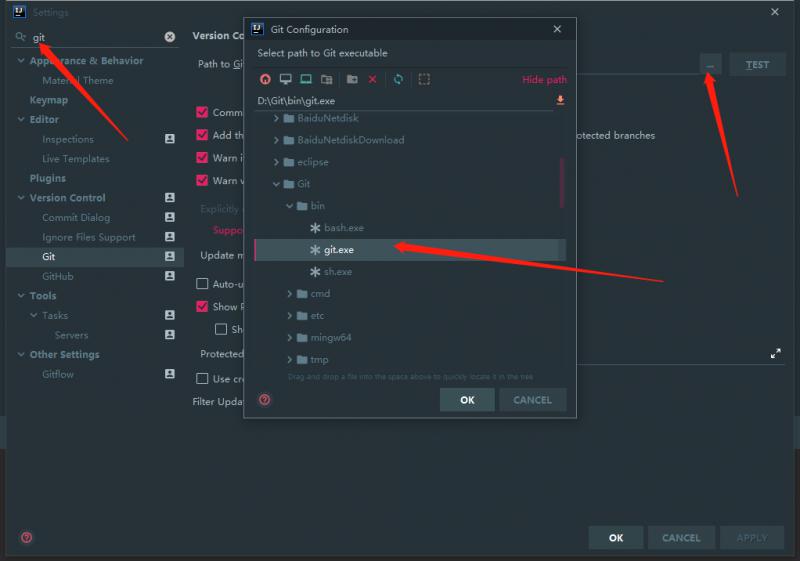The image size is (800, 561).
Task: Enable the 'Use cre...' checkbox
Action: pos(202,378)
